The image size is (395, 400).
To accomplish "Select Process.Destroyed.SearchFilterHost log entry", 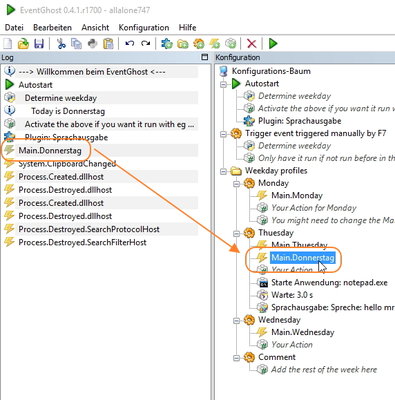I will coord(82,242).
